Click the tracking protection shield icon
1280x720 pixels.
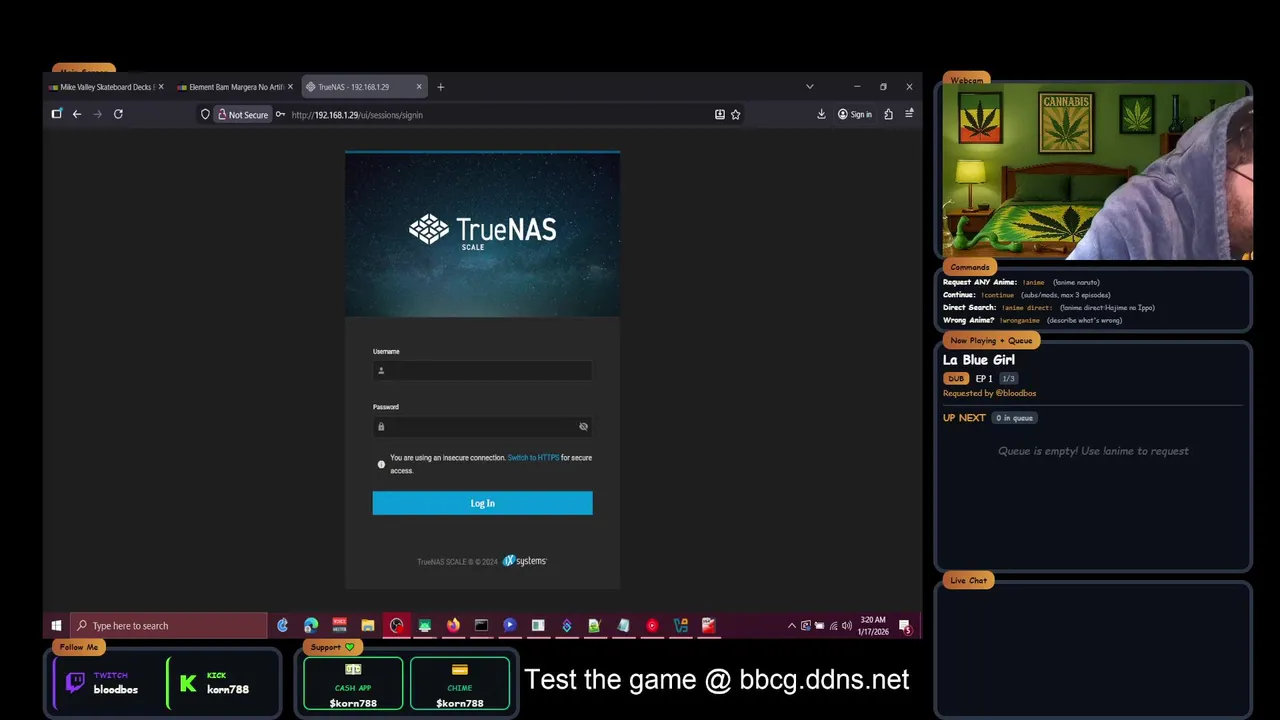205,115
